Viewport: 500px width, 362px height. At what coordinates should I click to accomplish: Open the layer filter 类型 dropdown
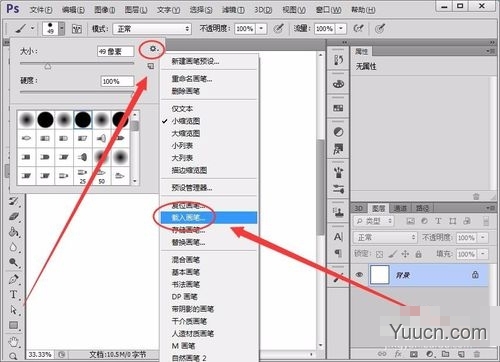point(374,221)
